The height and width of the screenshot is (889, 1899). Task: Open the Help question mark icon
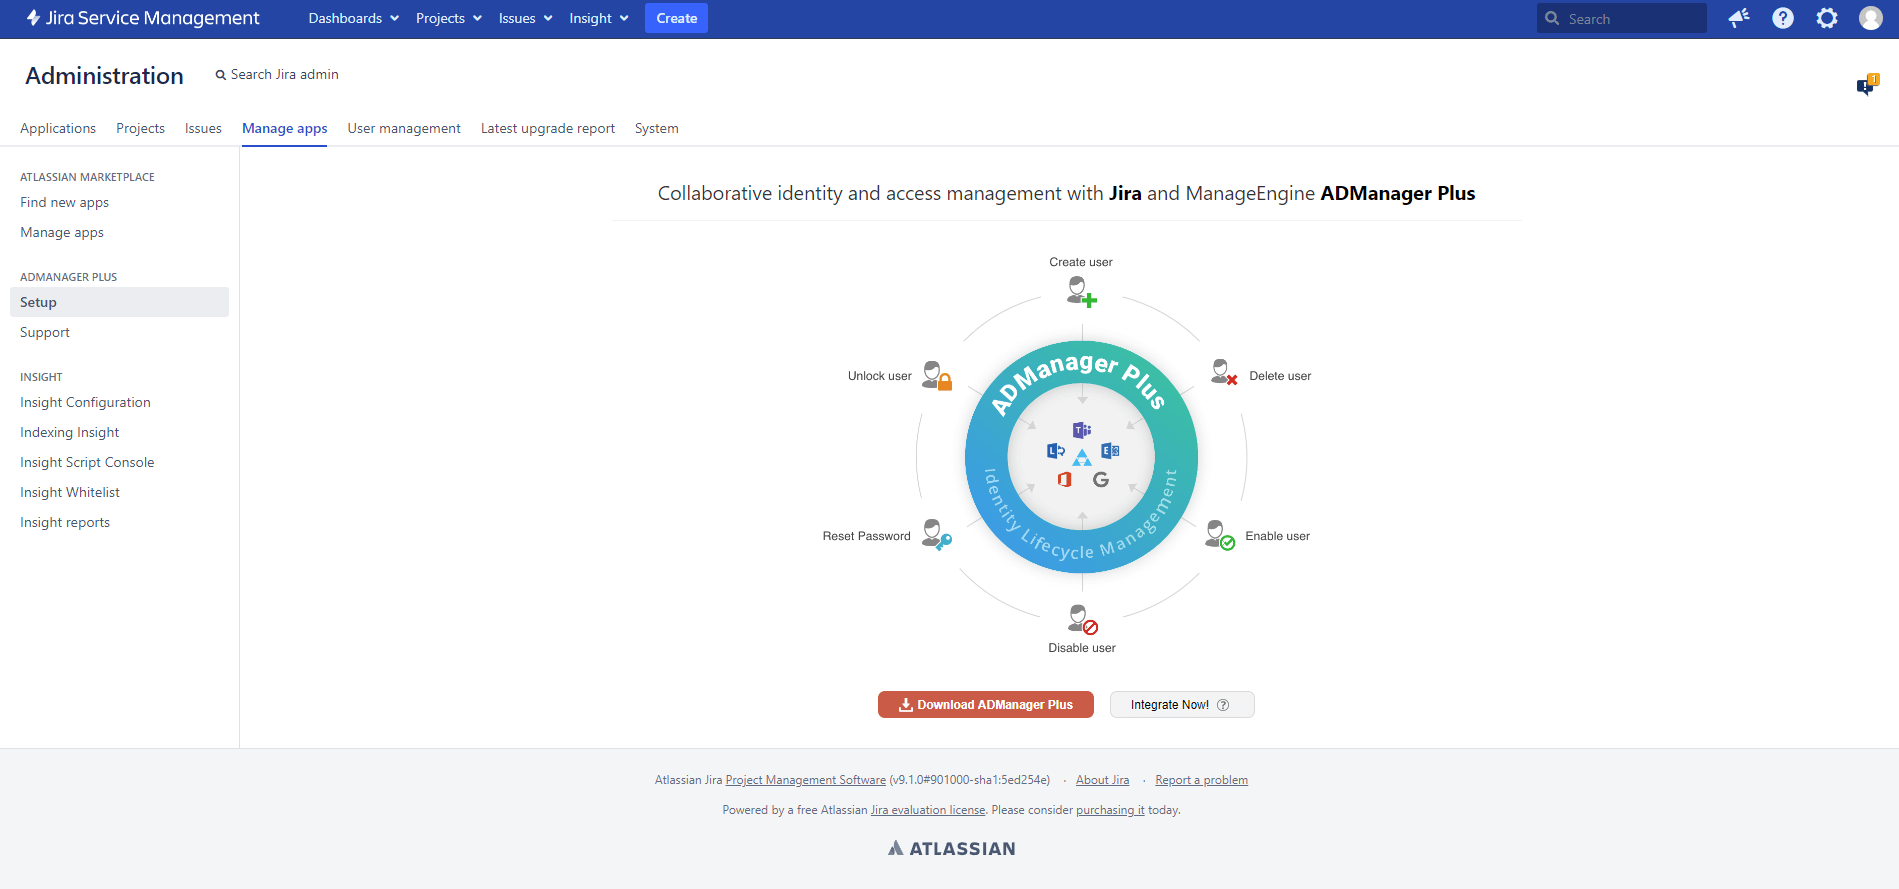coord(1783,18)
